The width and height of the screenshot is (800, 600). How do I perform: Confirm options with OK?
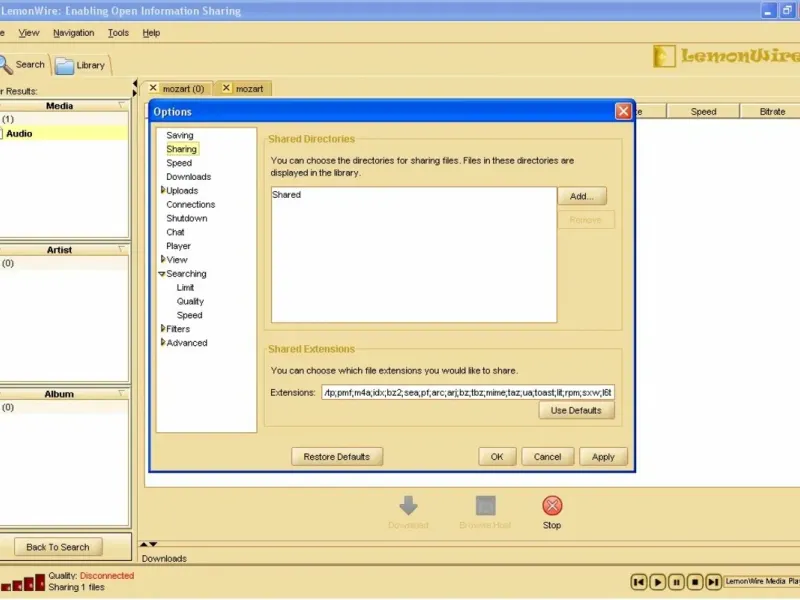pos(497,457)
